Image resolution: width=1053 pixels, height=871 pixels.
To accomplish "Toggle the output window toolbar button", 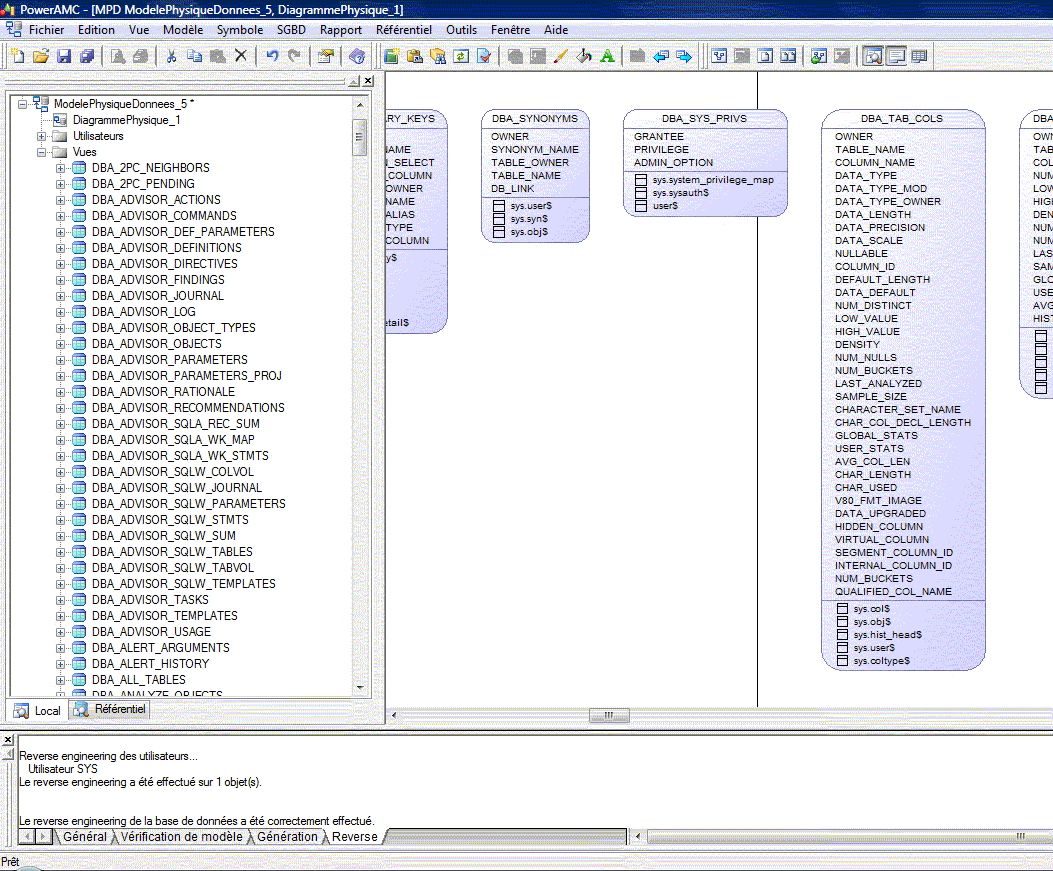I will [x=896, y=56].
